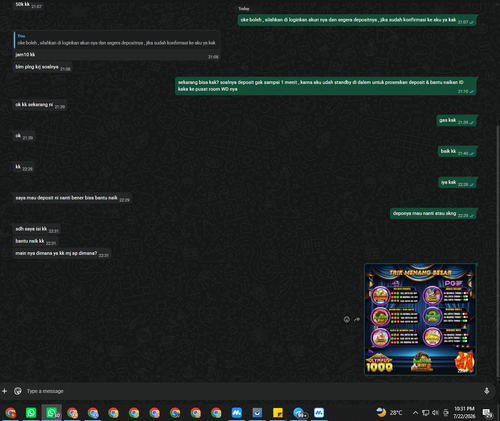This screenshot has height=421, width=500.
Task: Open the notification center icon
Action: coord(488,413)
